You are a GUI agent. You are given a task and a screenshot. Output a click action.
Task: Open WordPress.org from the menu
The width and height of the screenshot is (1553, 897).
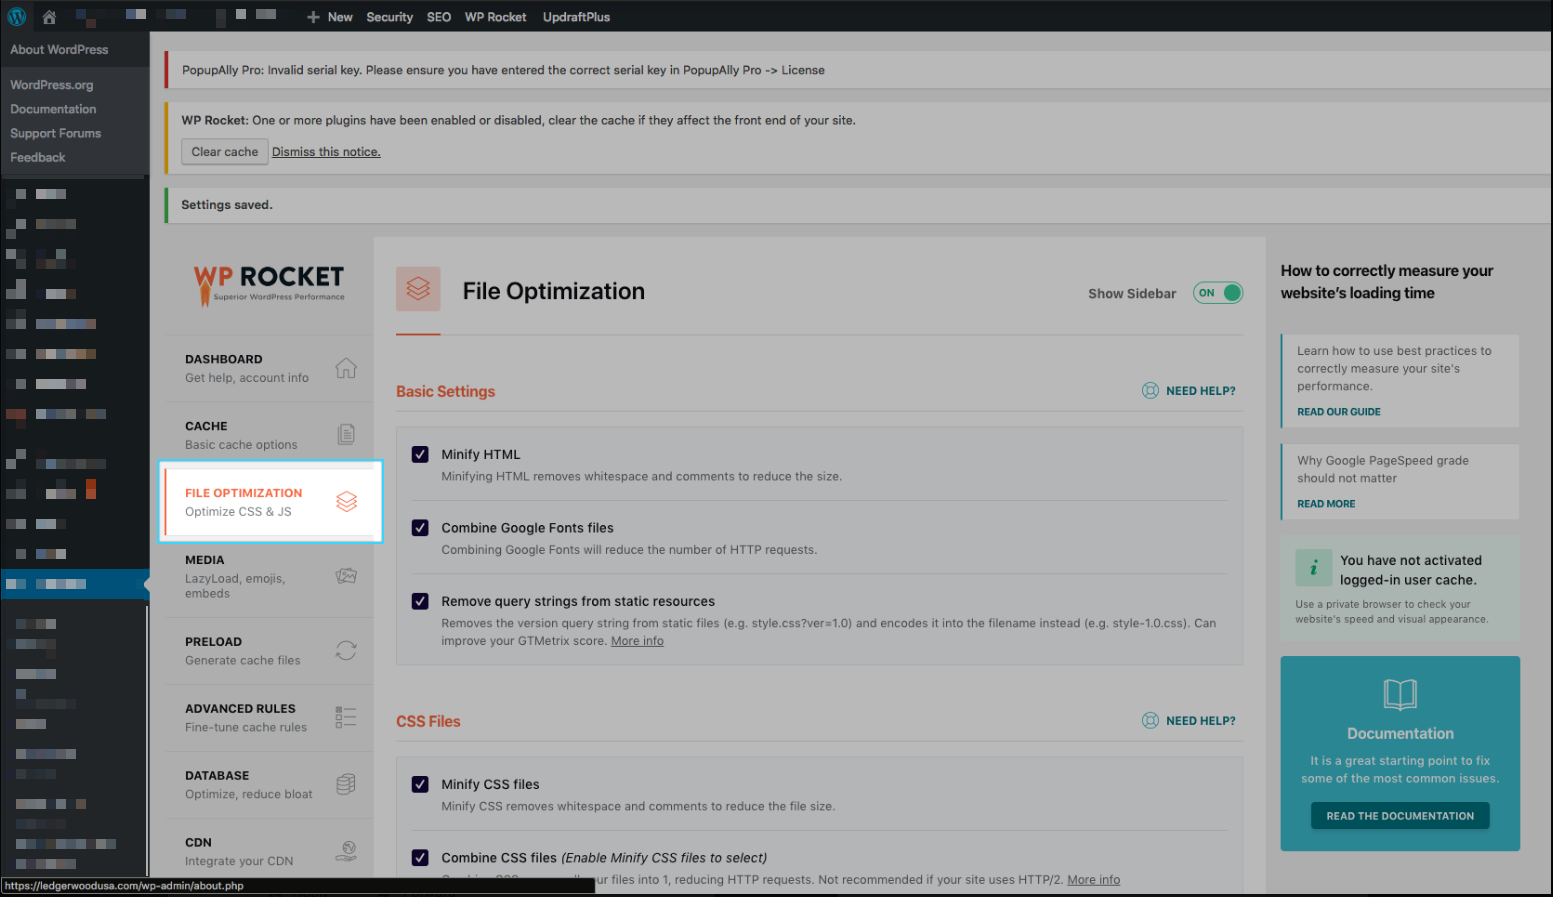(x=52, y=85)
